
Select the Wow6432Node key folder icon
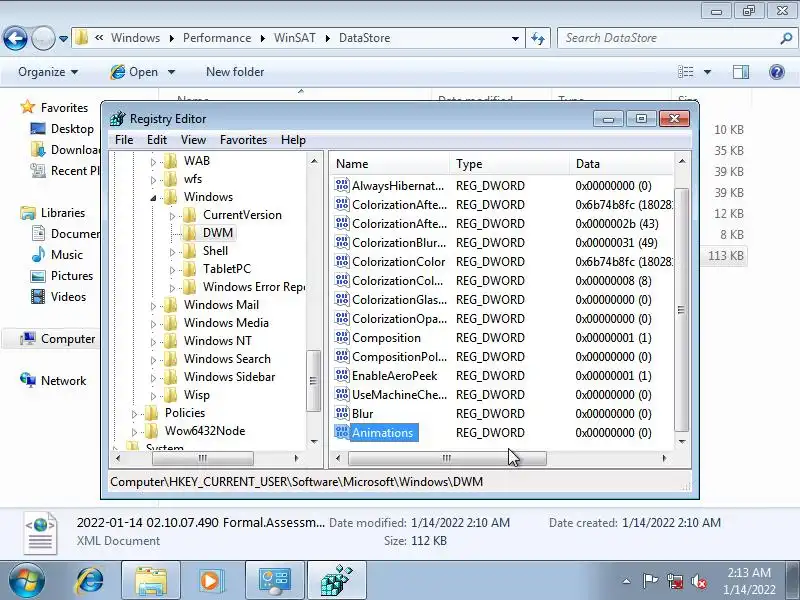[x=152, y=431]
